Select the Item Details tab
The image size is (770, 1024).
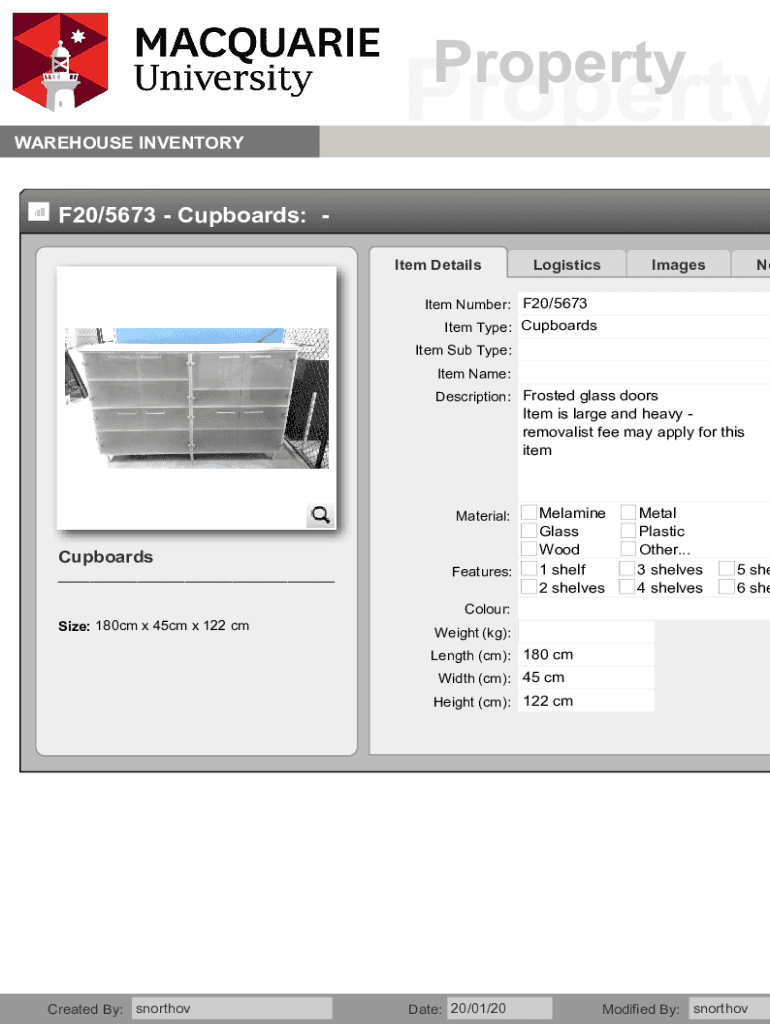438,264
